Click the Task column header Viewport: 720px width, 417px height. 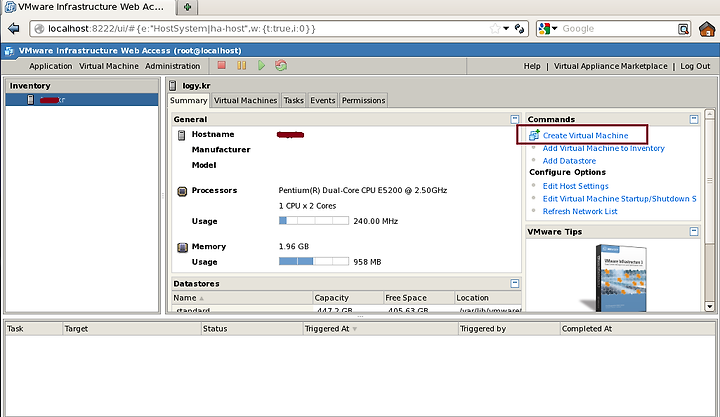(x=34, y=328)
